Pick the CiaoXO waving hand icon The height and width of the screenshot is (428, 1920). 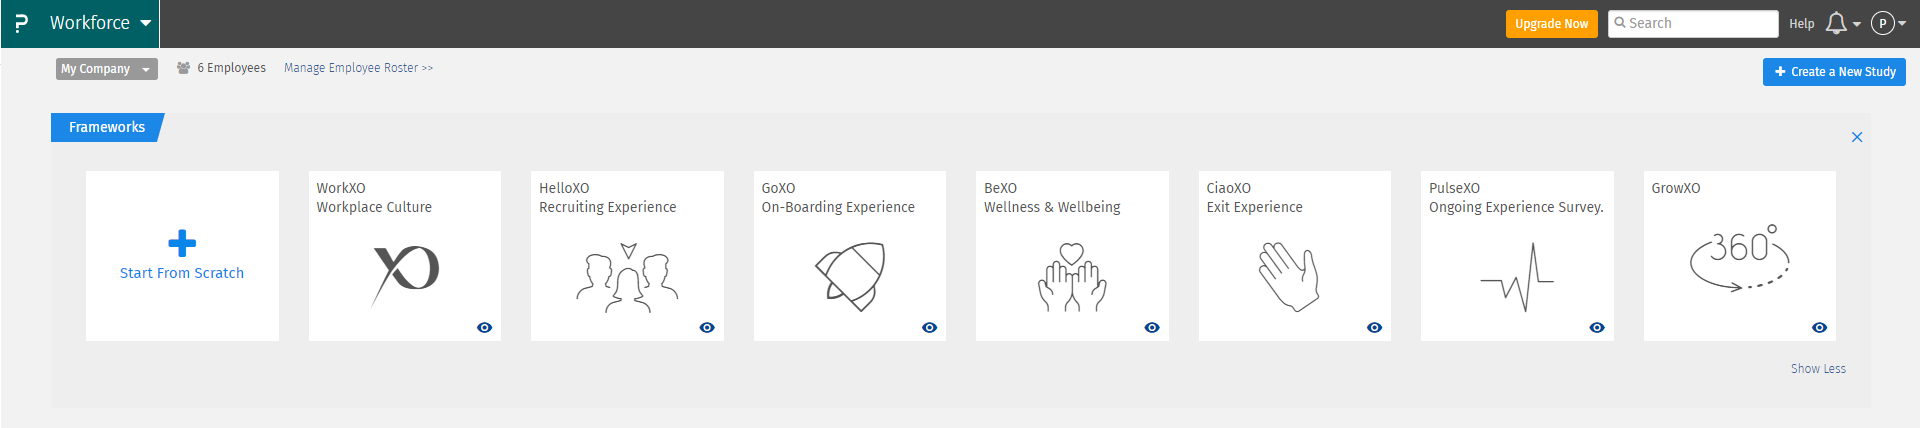click(1289, 276)
